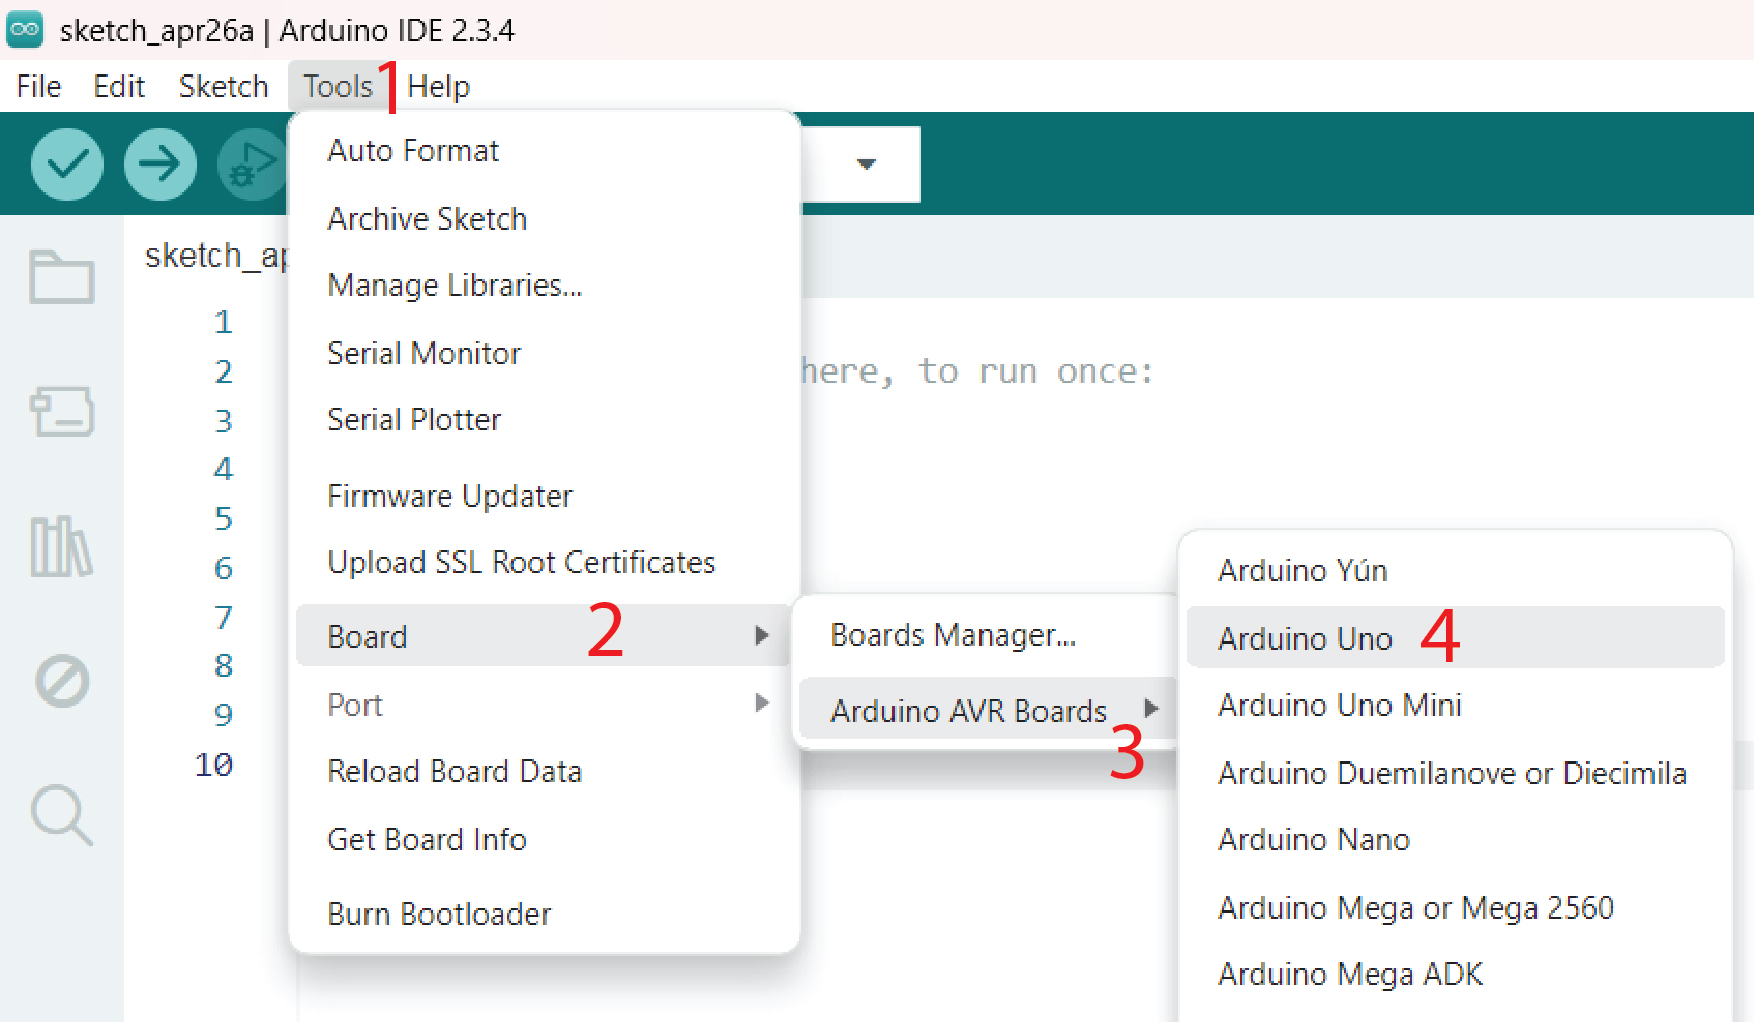Open the Help menu
Screen dimensions: 1754x1022
(438, 86)
